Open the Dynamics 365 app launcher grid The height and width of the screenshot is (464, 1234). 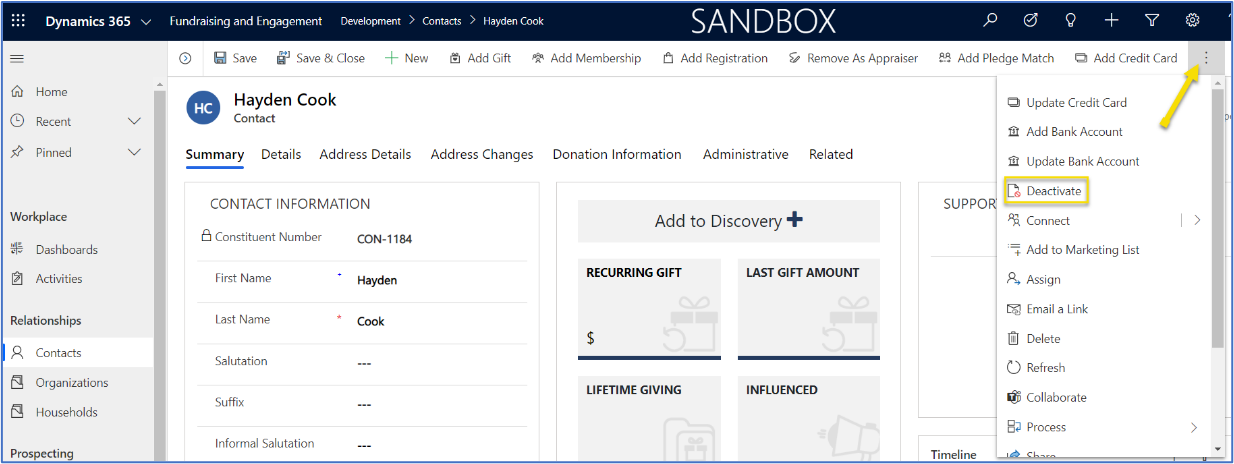point(18,20)
